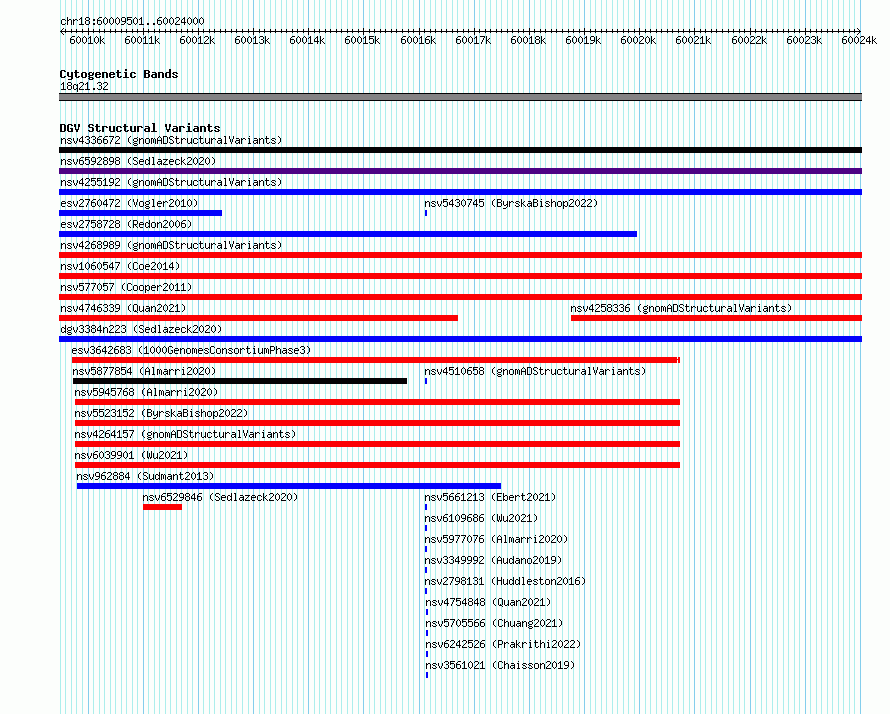Click the 60024k ruler position

tap(859, 40)
